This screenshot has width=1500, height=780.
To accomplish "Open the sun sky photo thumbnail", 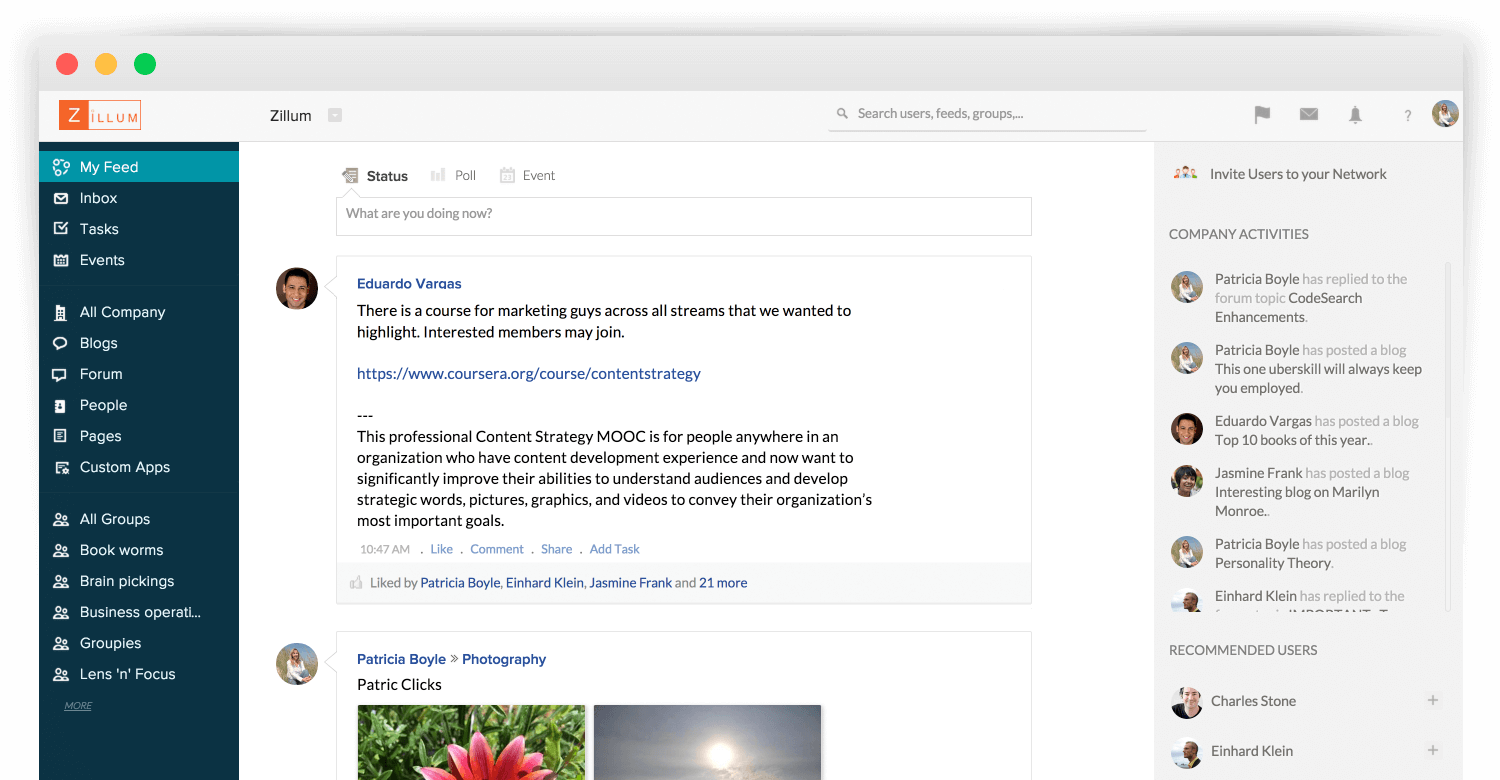I will pos(707,742).
